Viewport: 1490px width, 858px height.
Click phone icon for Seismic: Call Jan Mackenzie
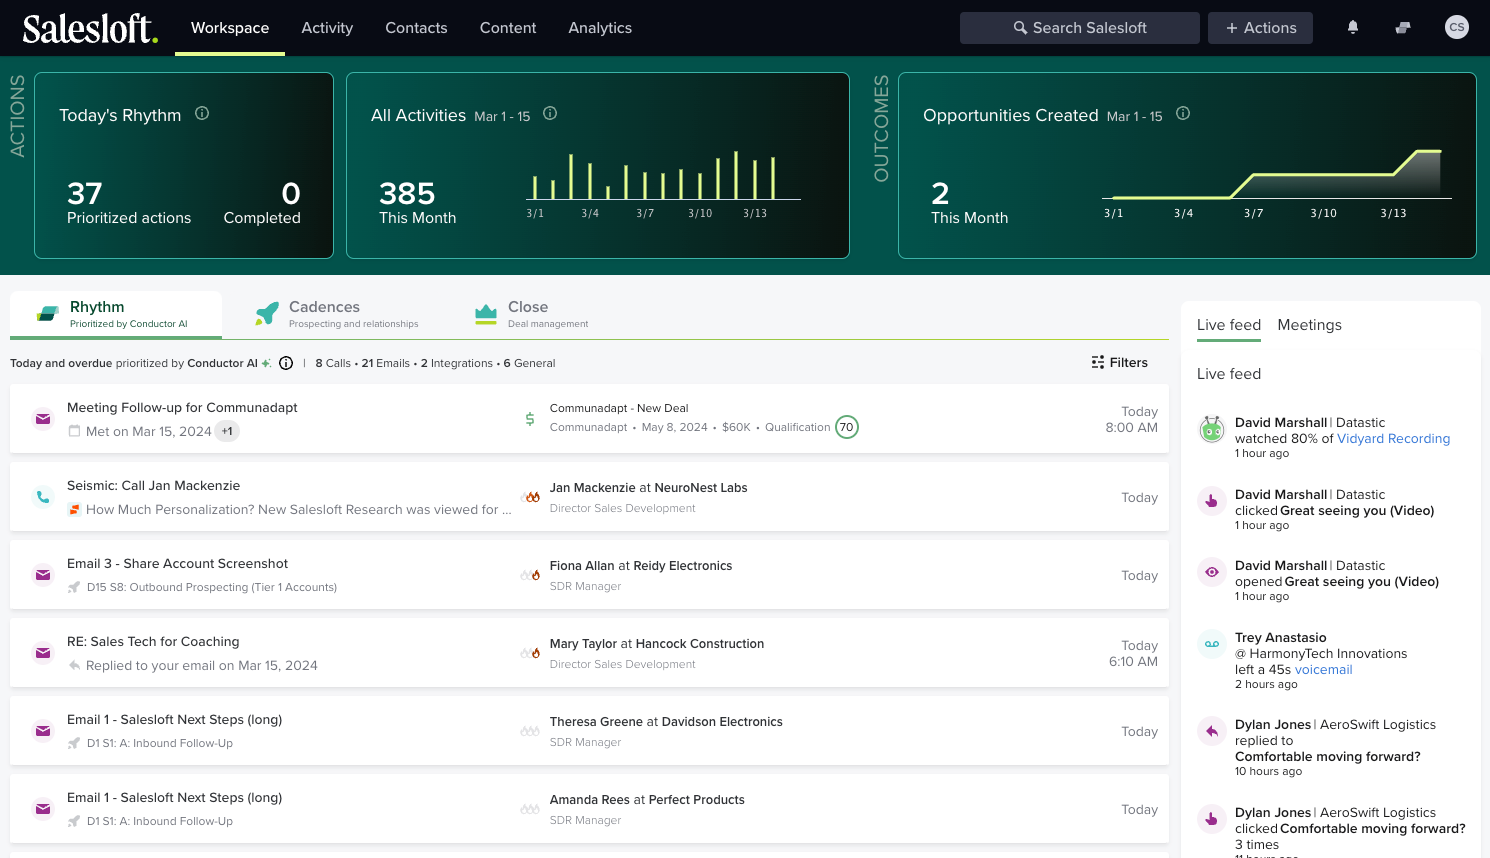click(x=43, y=497)
